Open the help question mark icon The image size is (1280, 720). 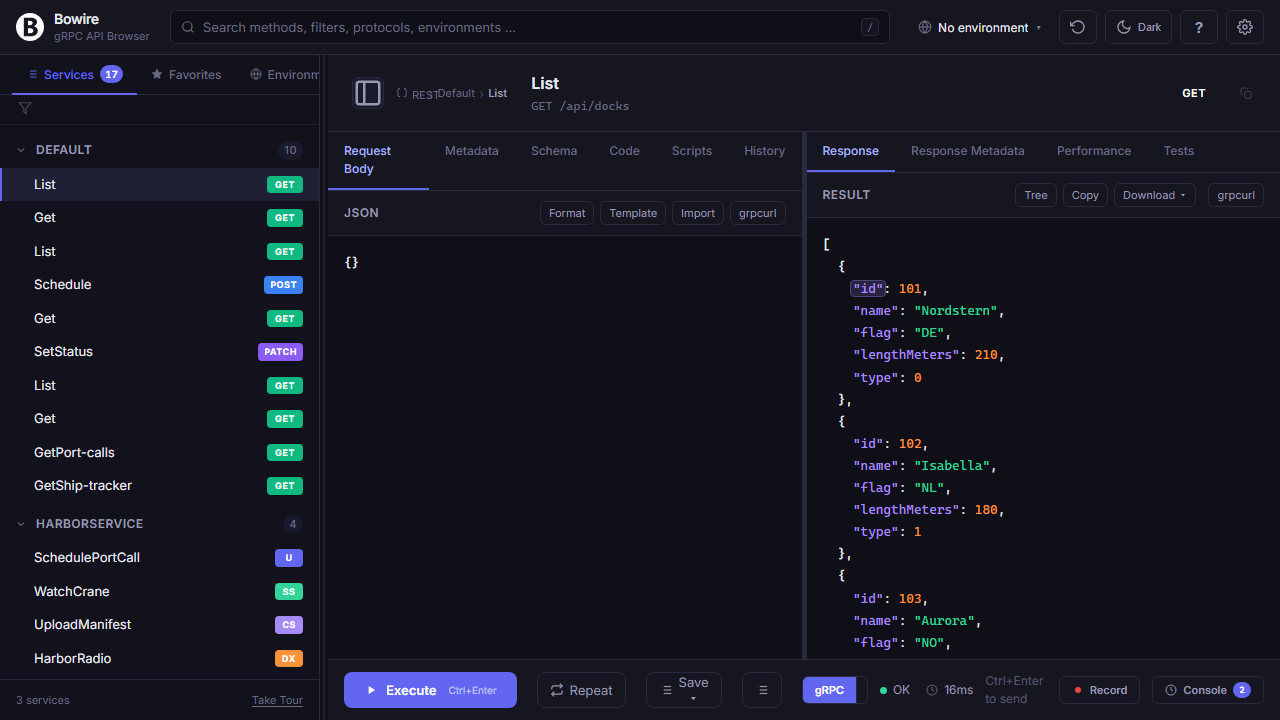click(1198, 27)
